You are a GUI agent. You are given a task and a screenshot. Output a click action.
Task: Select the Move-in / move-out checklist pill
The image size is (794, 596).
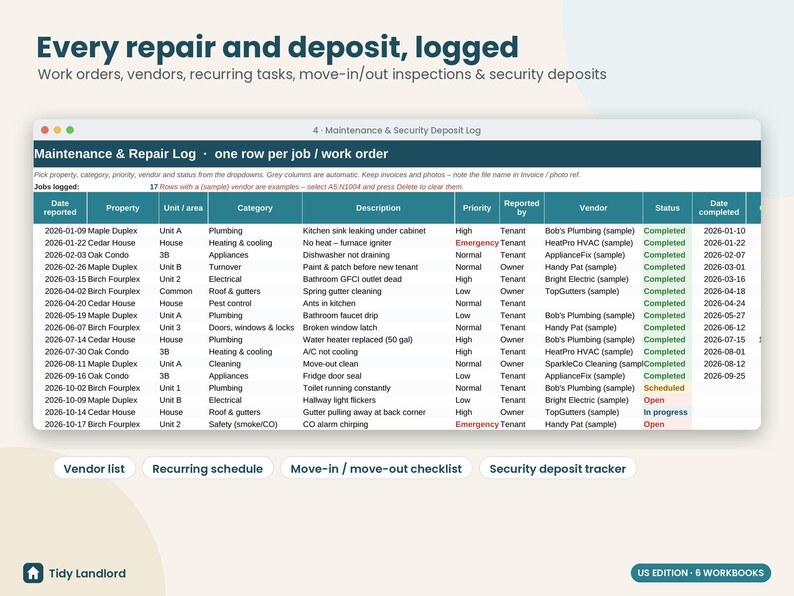click(x=376, y=468)
